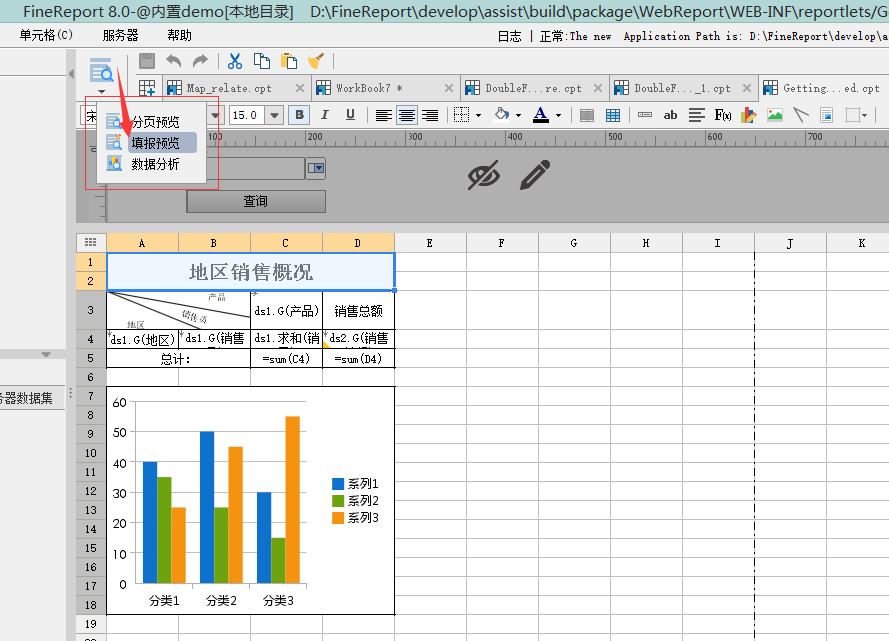Close the DoubleF..._1.cpt tab
Image resolution: width=889 pixels, height=641 pixels.
pos(747,88)
